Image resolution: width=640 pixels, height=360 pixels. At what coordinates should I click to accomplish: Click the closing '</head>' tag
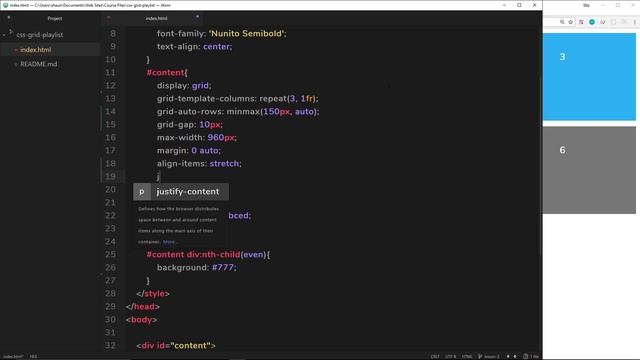pos(142,307)
